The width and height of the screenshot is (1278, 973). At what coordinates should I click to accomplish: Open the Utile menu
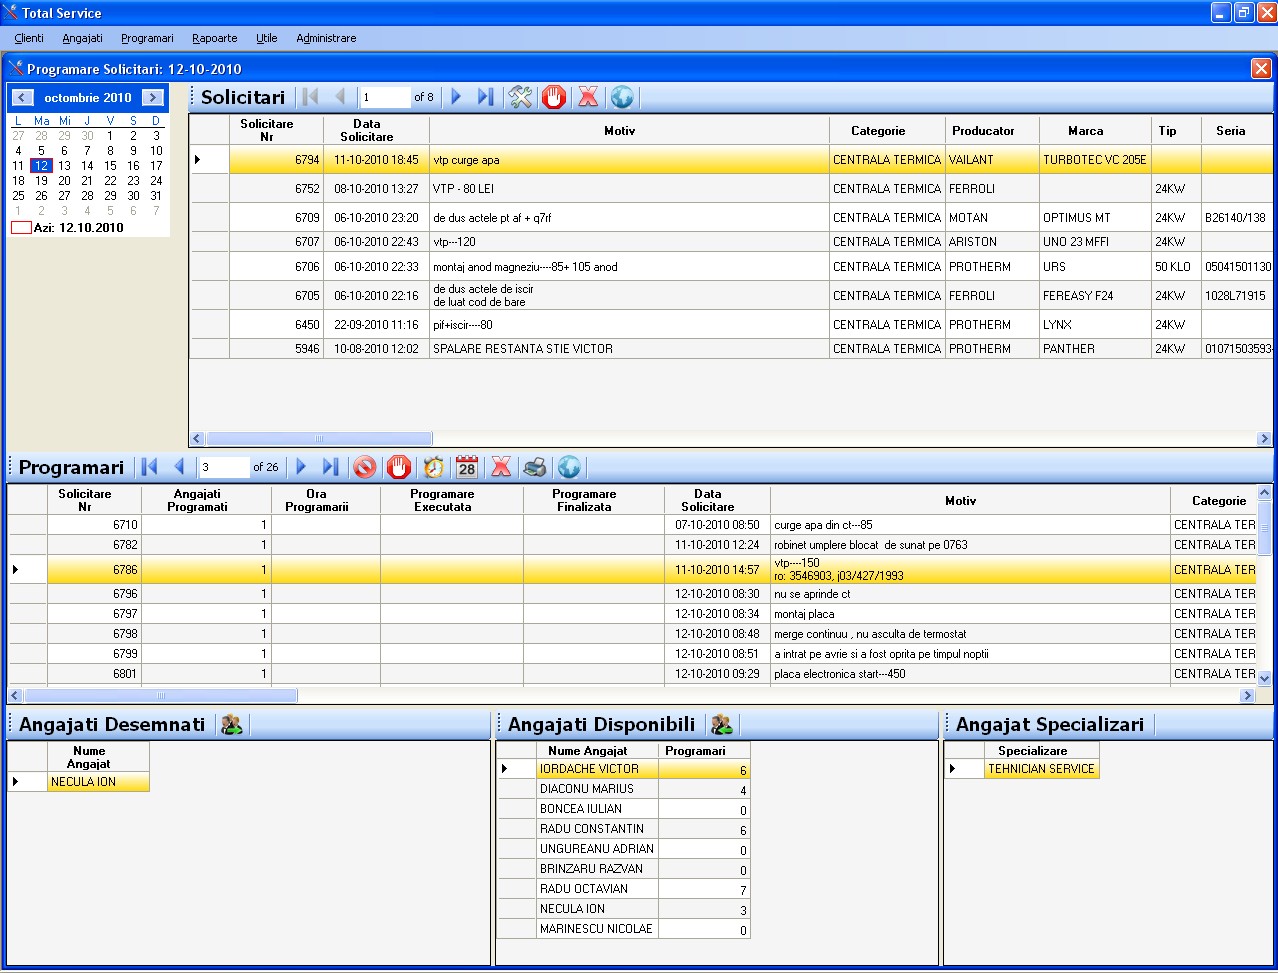(267, 38)
